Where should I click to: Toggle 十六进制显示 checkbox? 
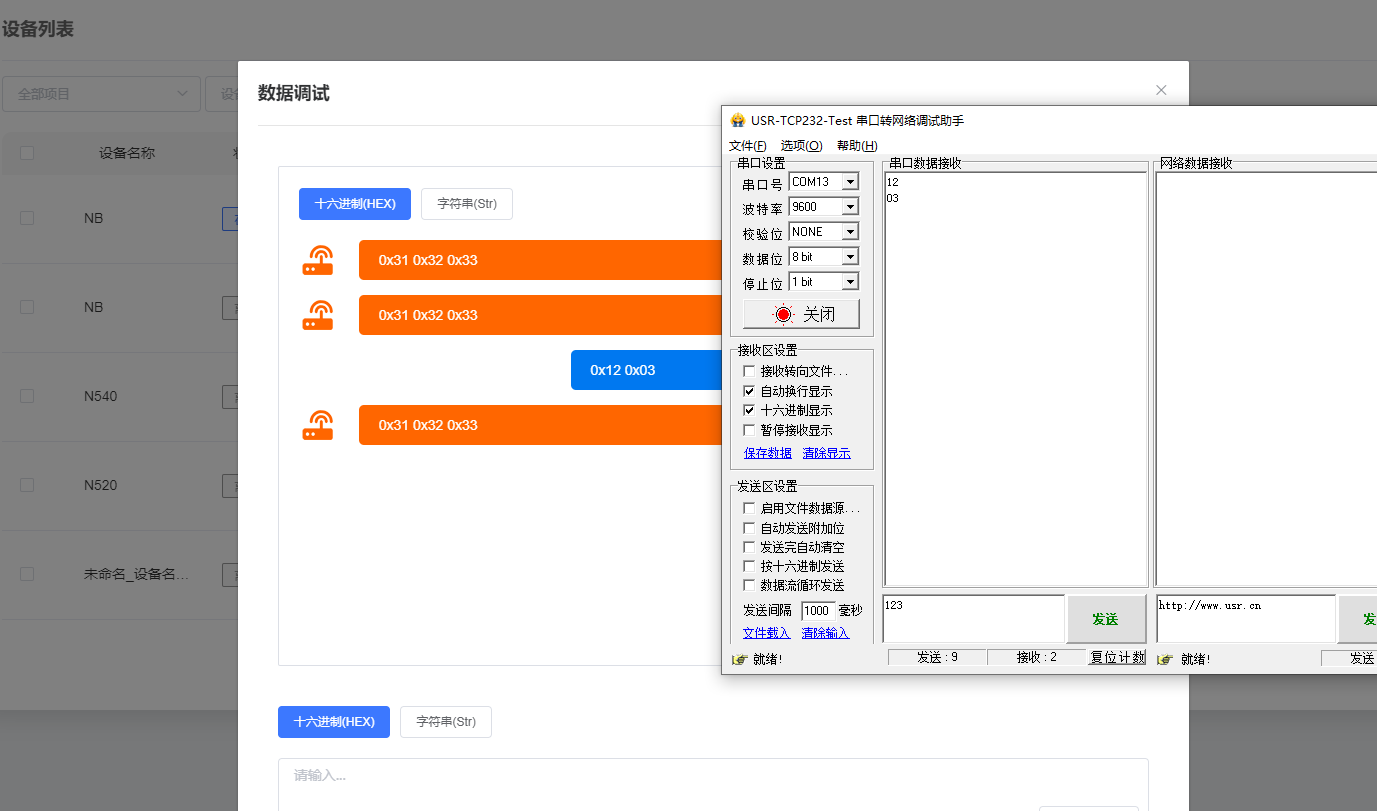tap(749, 410)
